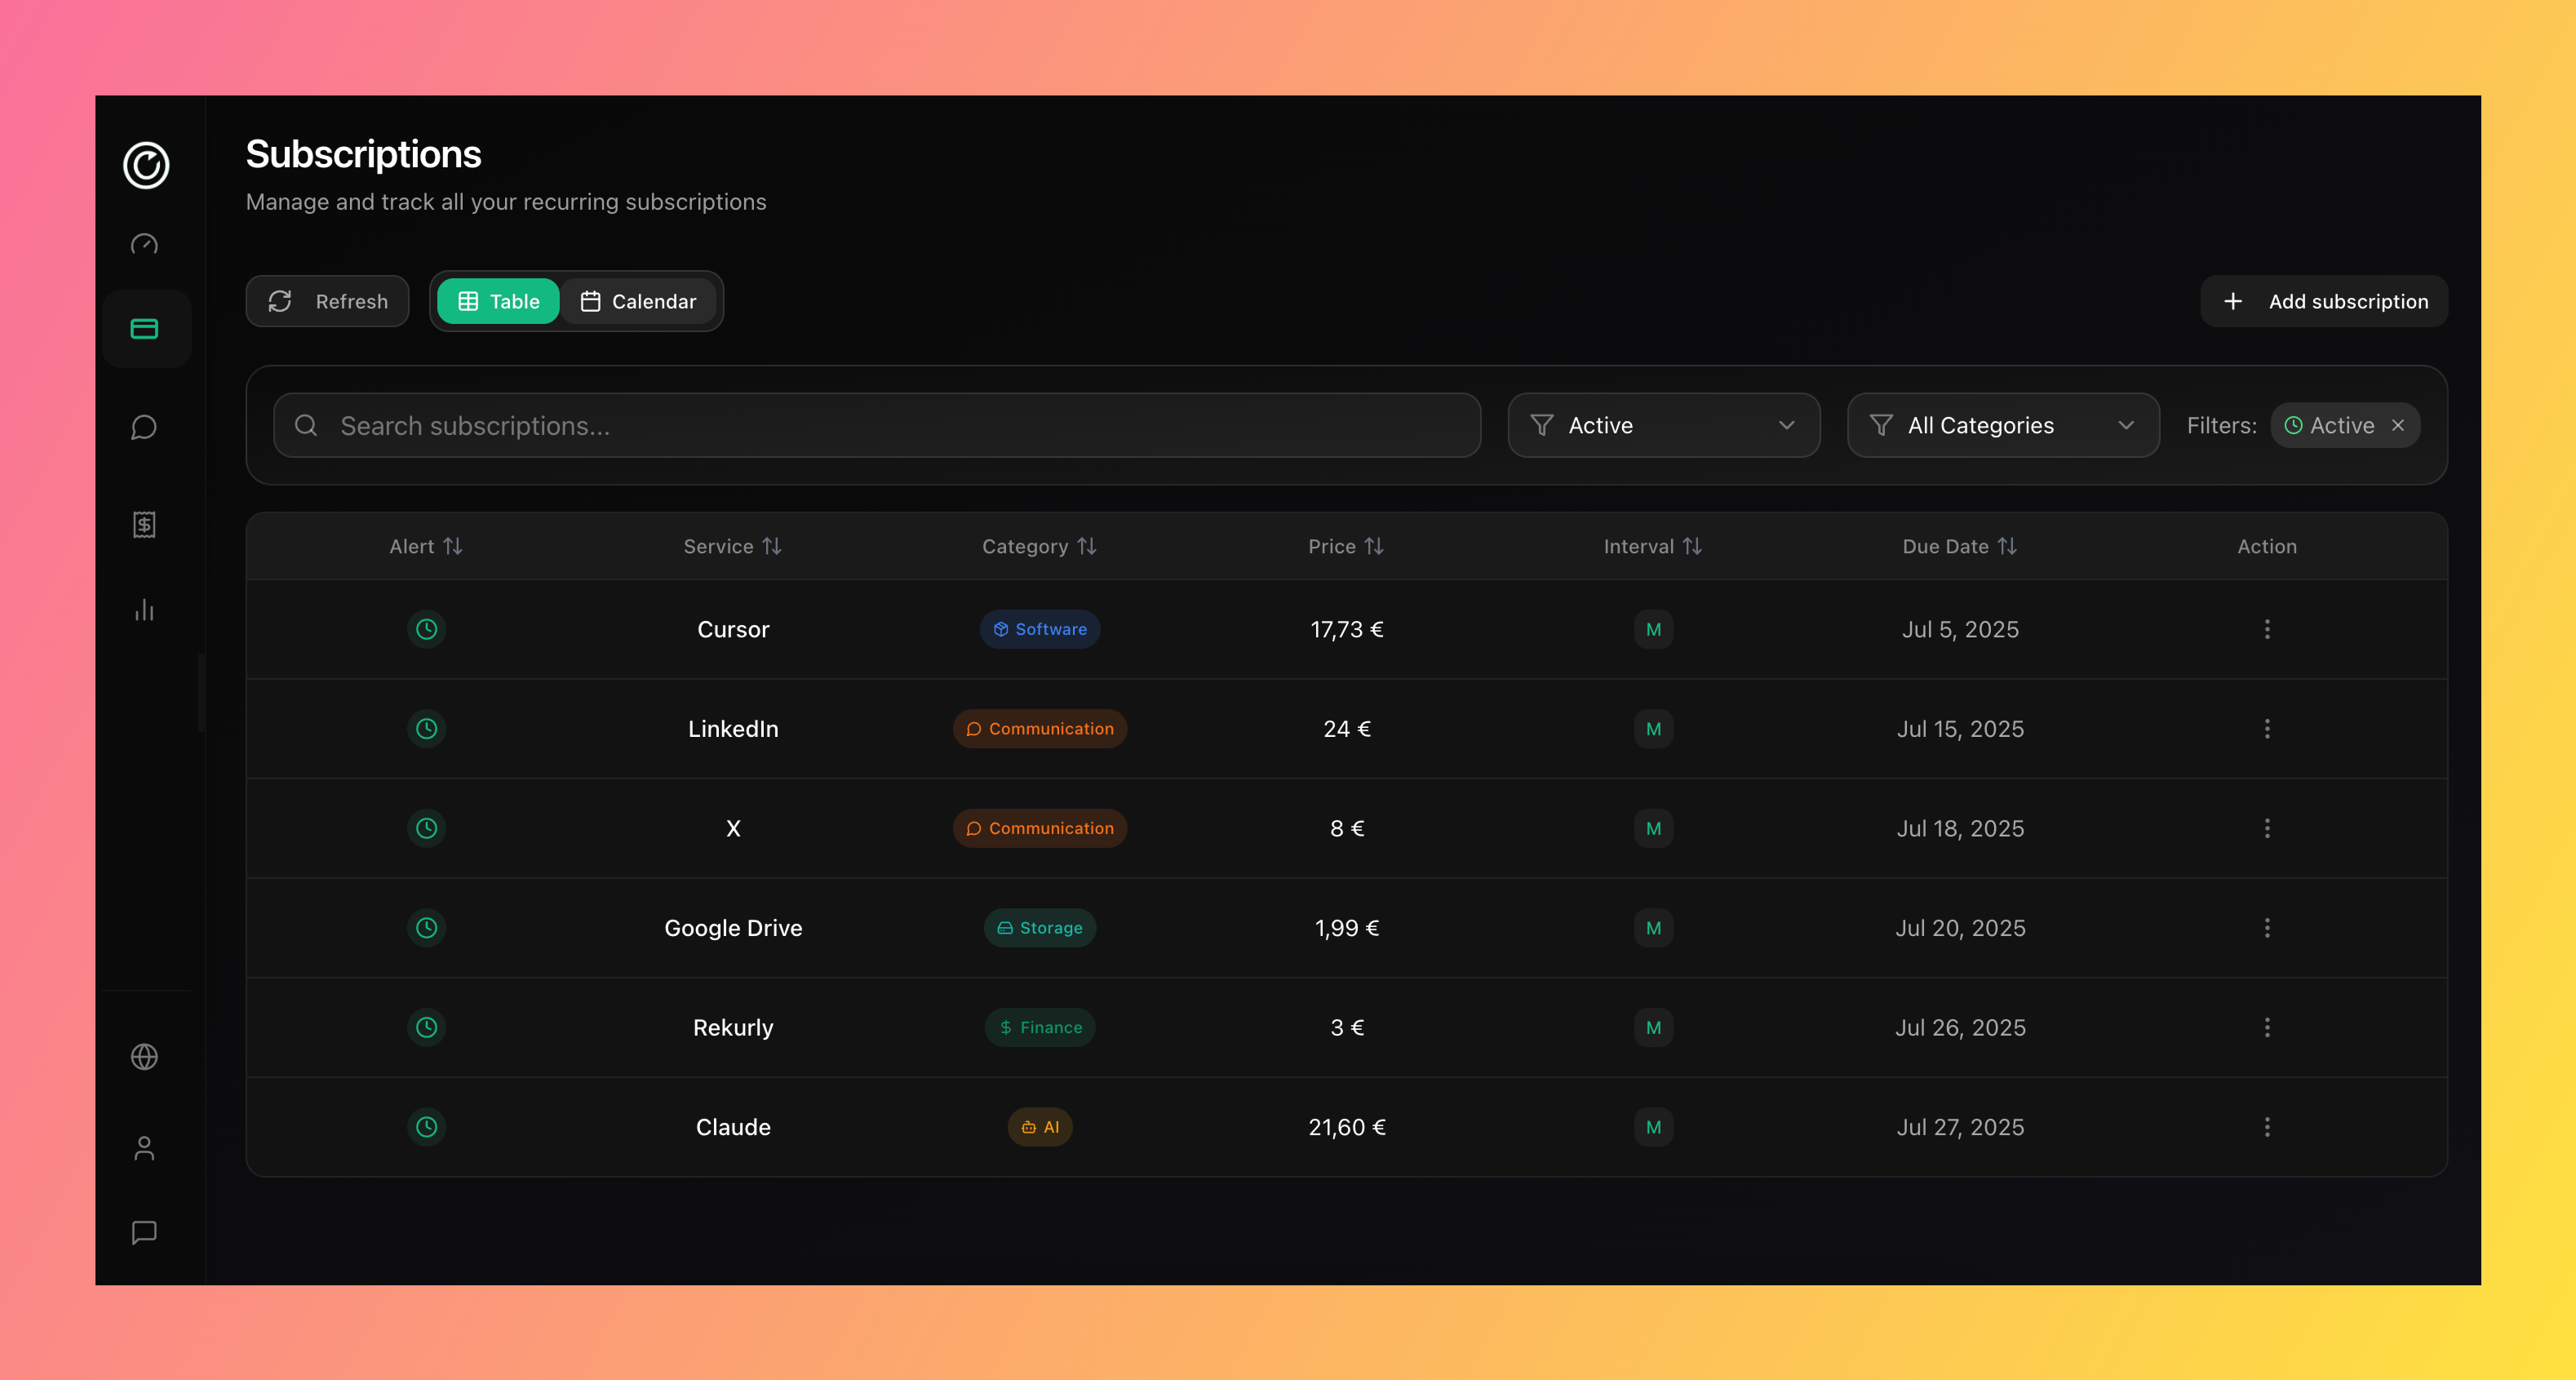Click the alert clock icon for Cursor
The image size is (2576, 1380).
point(426,629)
